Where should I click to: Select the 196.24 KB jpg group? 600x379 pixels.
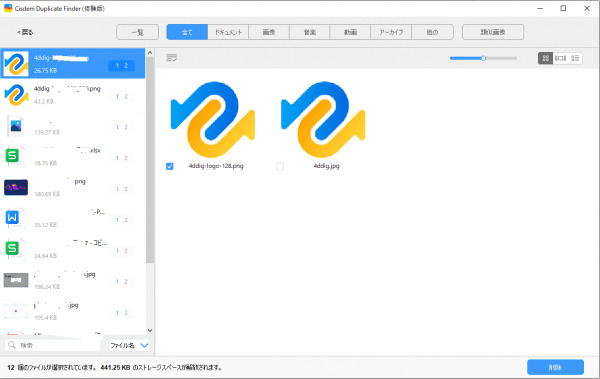(73, 280)
